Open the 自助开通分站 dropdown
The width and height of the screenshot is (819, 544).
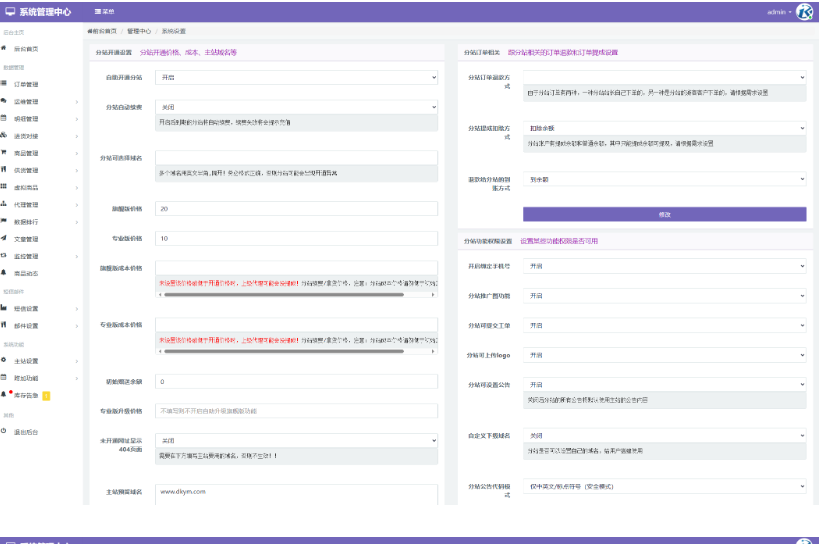click(296, 77)
